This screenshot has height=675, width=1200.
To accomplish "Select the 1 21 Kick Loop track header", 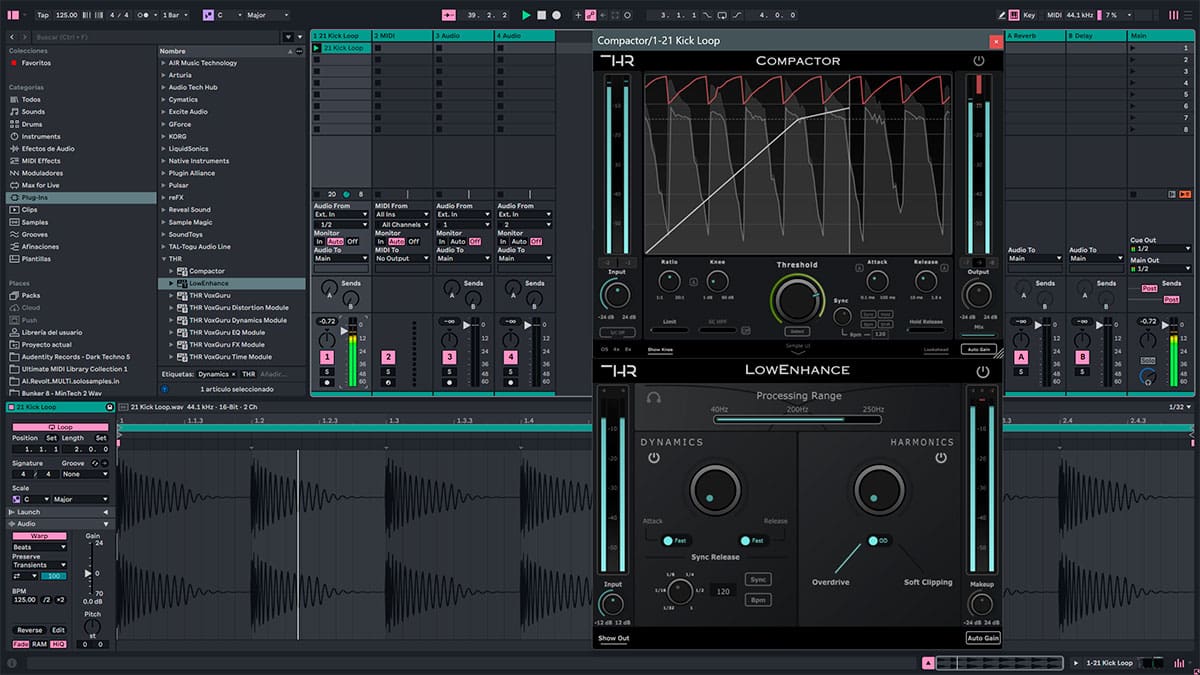I will coord(340,36).
